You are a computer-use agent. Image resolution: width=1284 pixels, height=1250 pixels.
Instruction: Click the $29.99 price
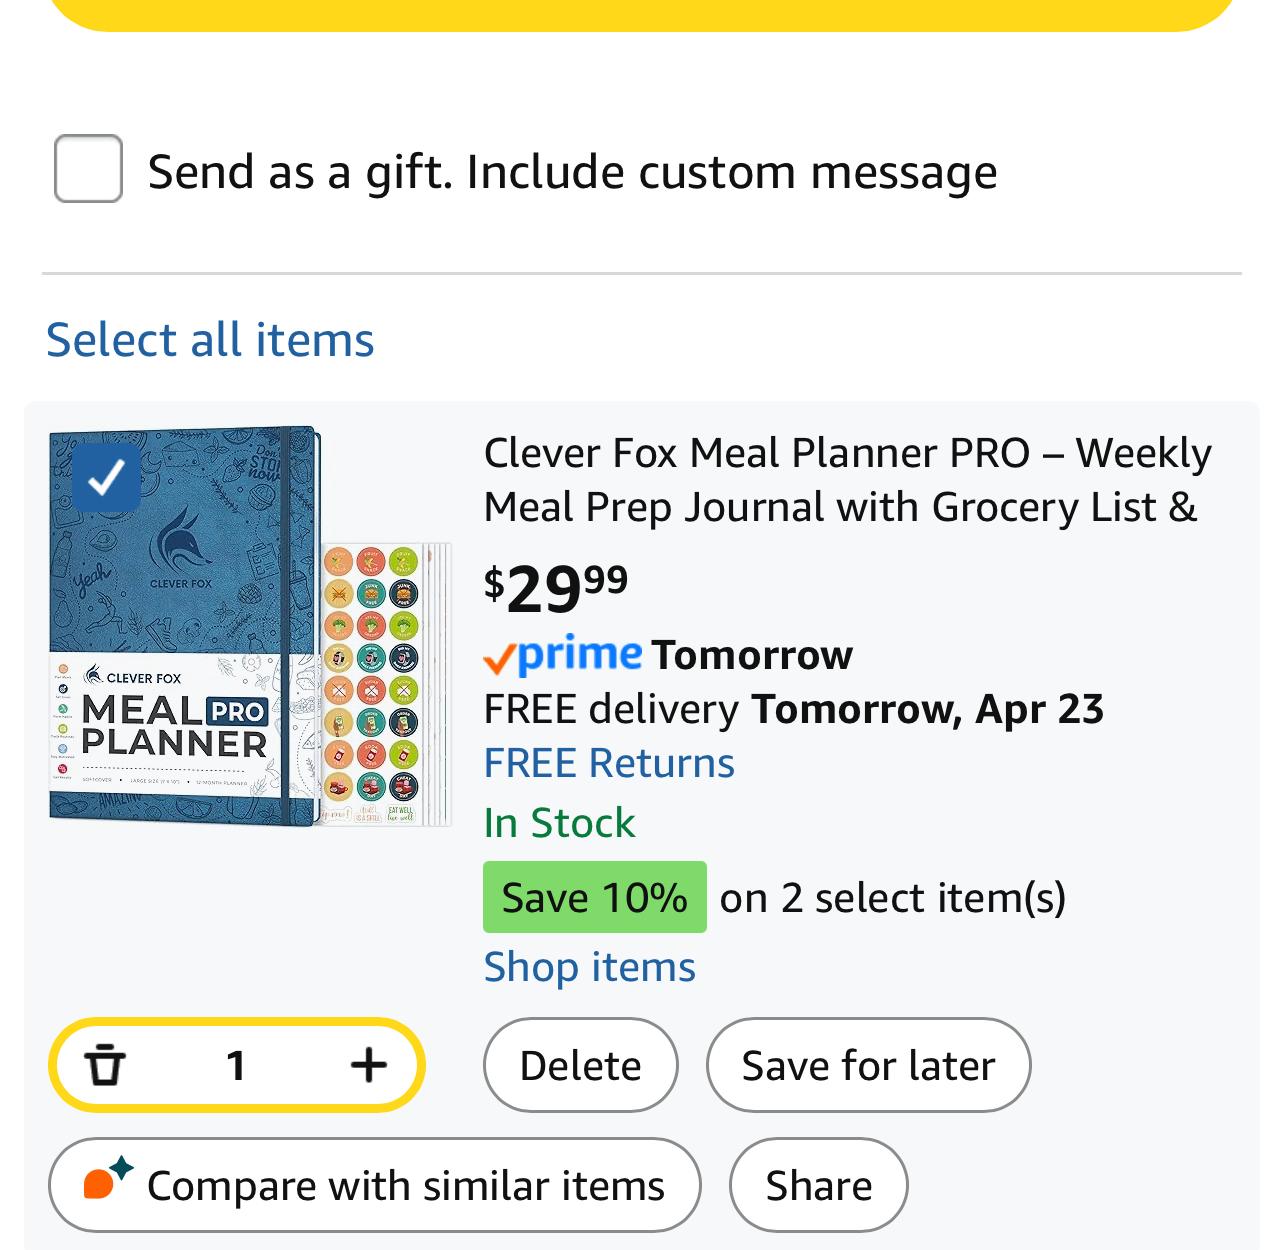[555, 589]
